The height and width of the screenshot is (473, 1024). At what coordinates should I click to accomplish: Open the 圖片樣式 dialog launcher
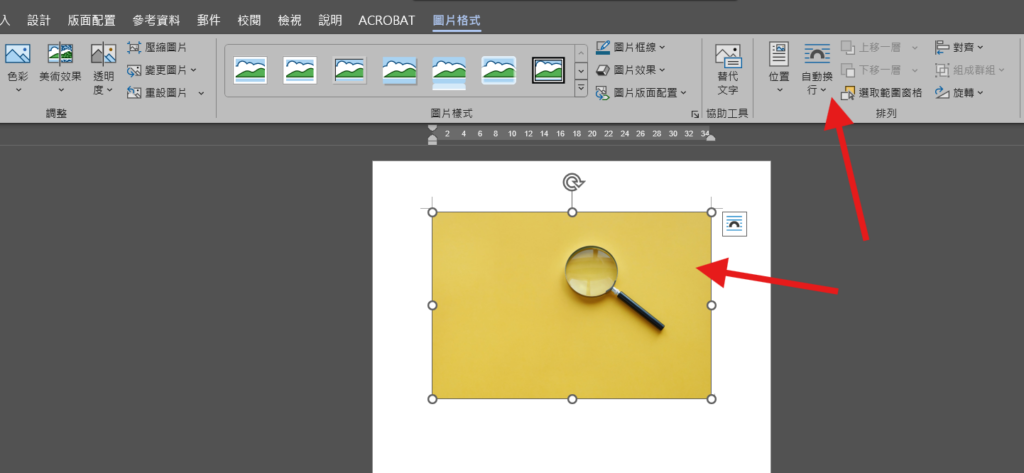click(695, 115)
